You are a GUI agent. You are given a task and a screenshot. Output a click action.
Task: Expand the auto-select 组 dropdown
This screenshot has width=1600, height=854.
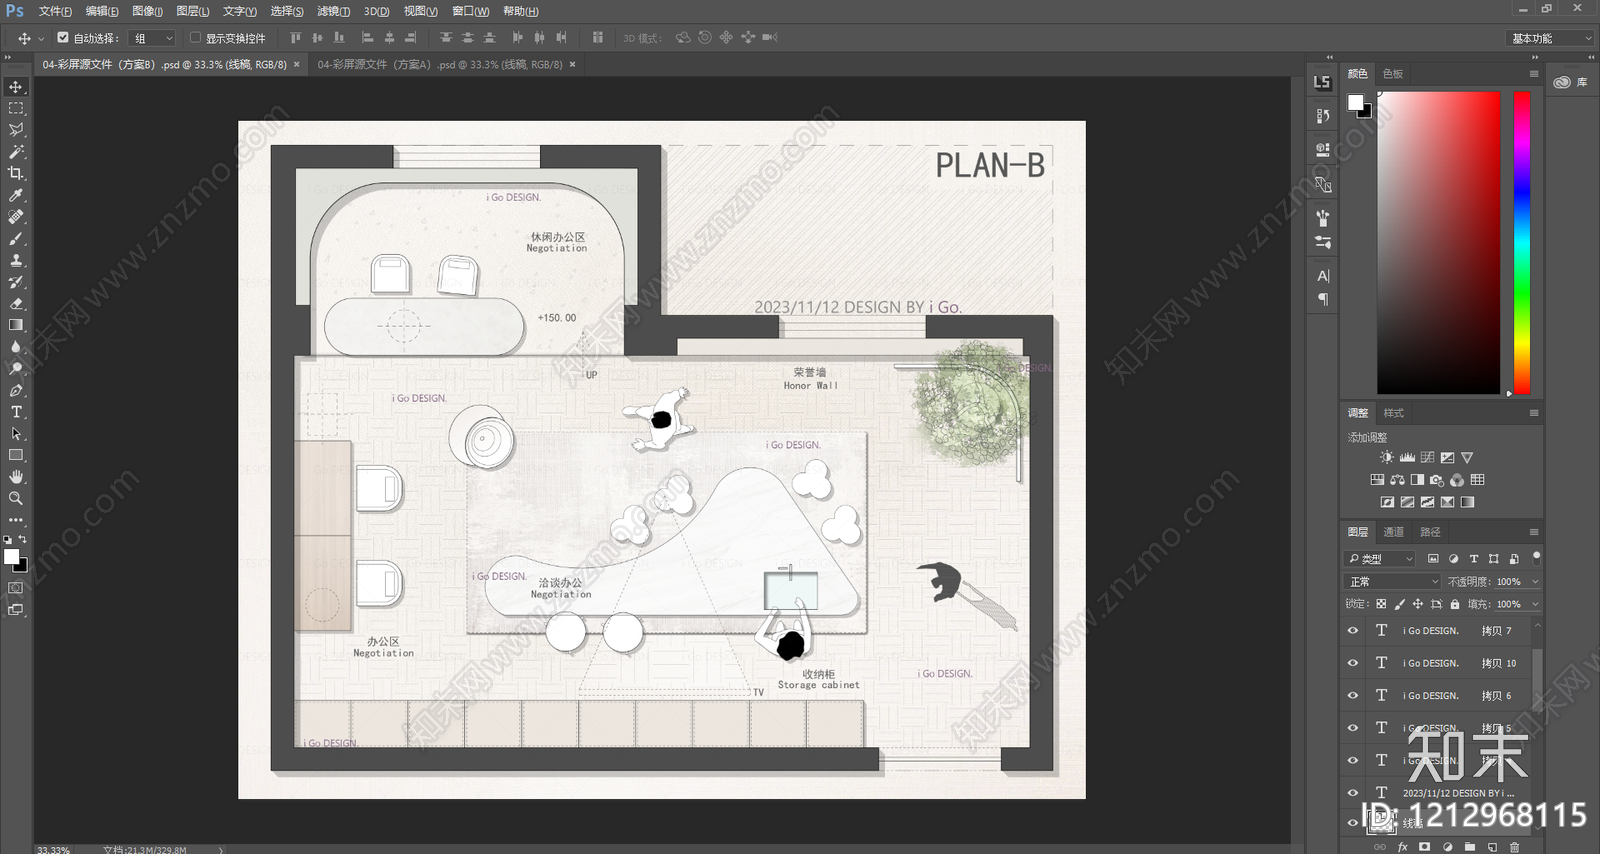coord(153,38)
